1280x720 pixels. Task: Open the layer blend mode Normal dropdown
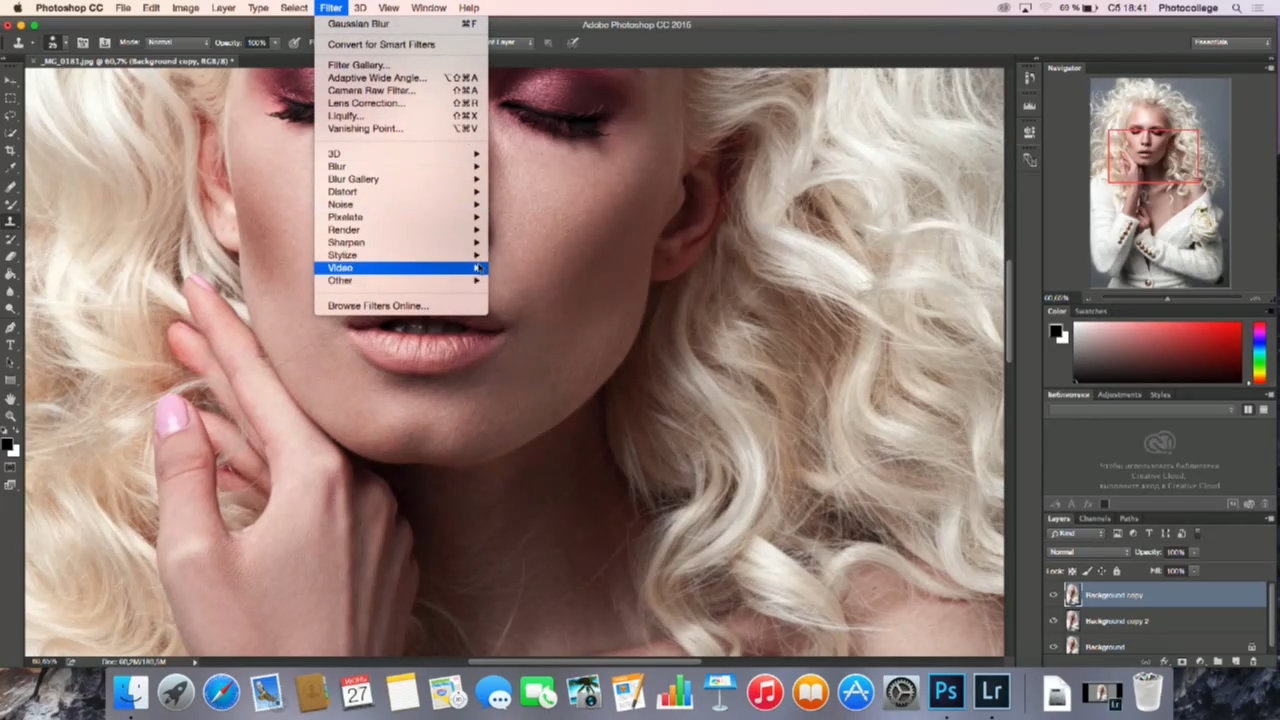pos(1088,552)
